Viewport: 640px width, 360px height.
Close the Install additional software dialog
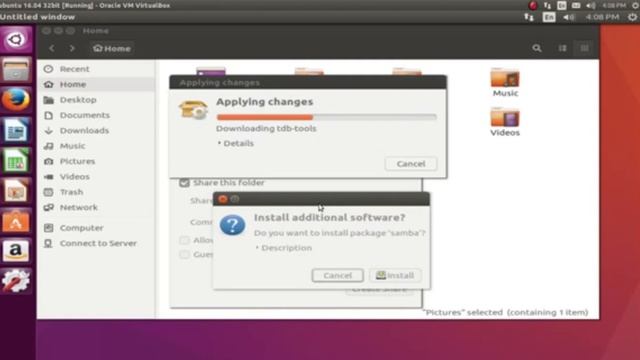pos(223,199)
